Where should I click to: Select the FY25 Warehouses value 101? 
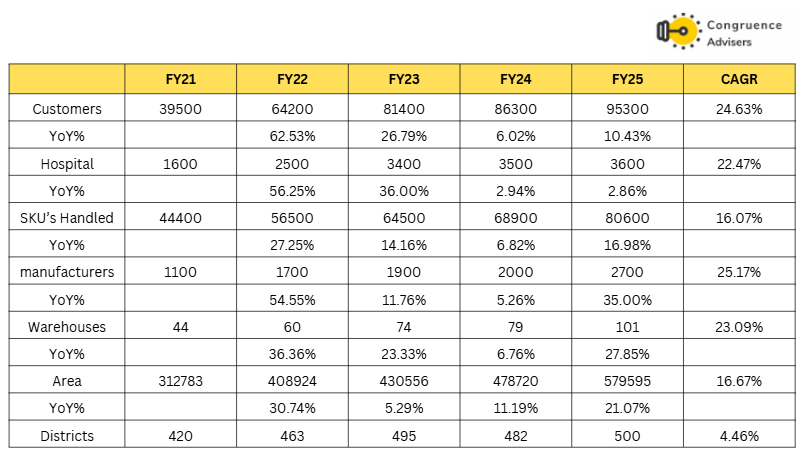[627, 326]
